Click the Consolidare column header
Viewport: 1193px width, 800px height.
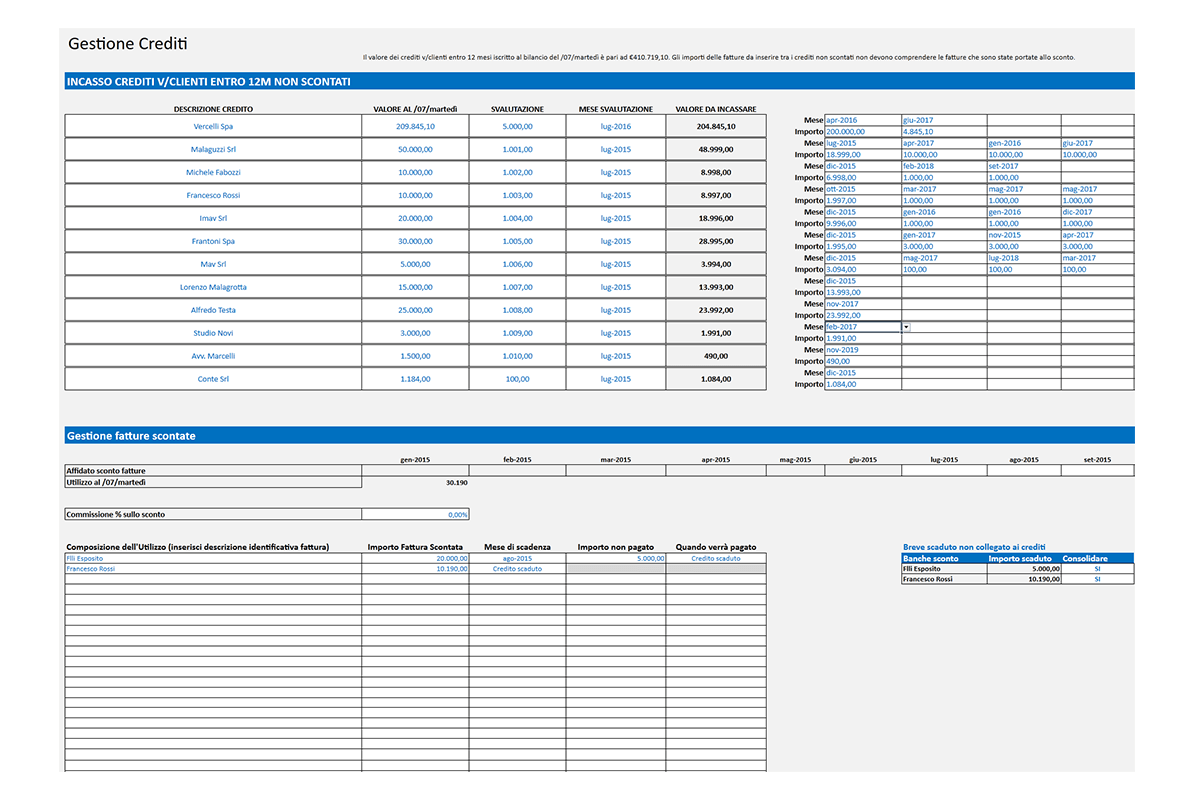click(x=1097, y=558)
